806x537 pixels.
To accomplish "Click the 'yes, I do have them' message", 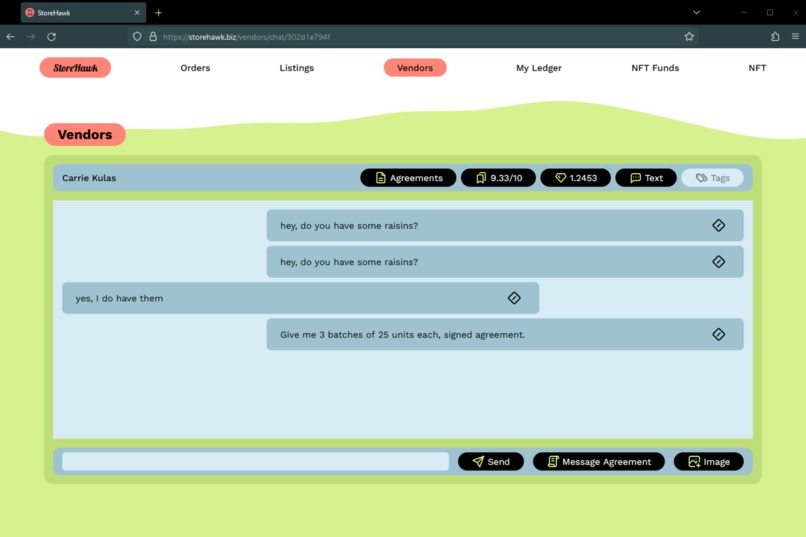I will tap(301, 298).
